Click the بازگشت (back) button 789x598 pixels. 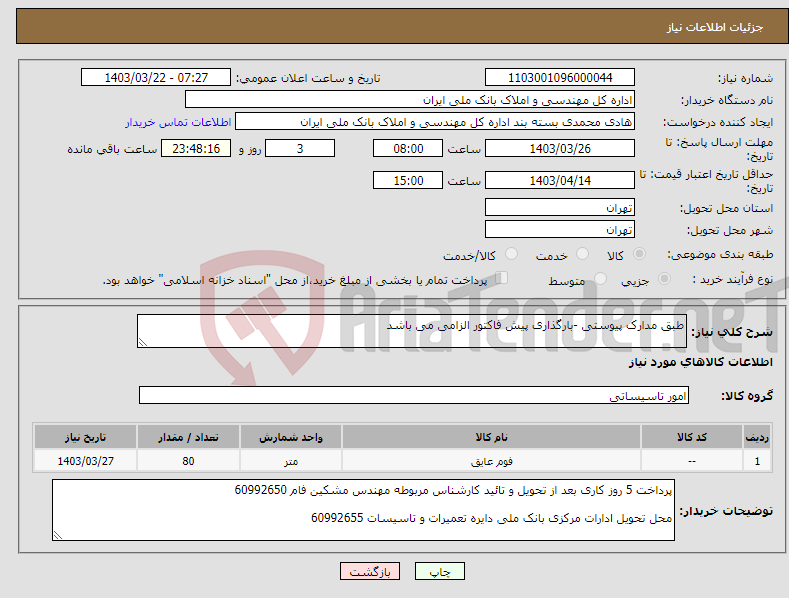point(370,571)
